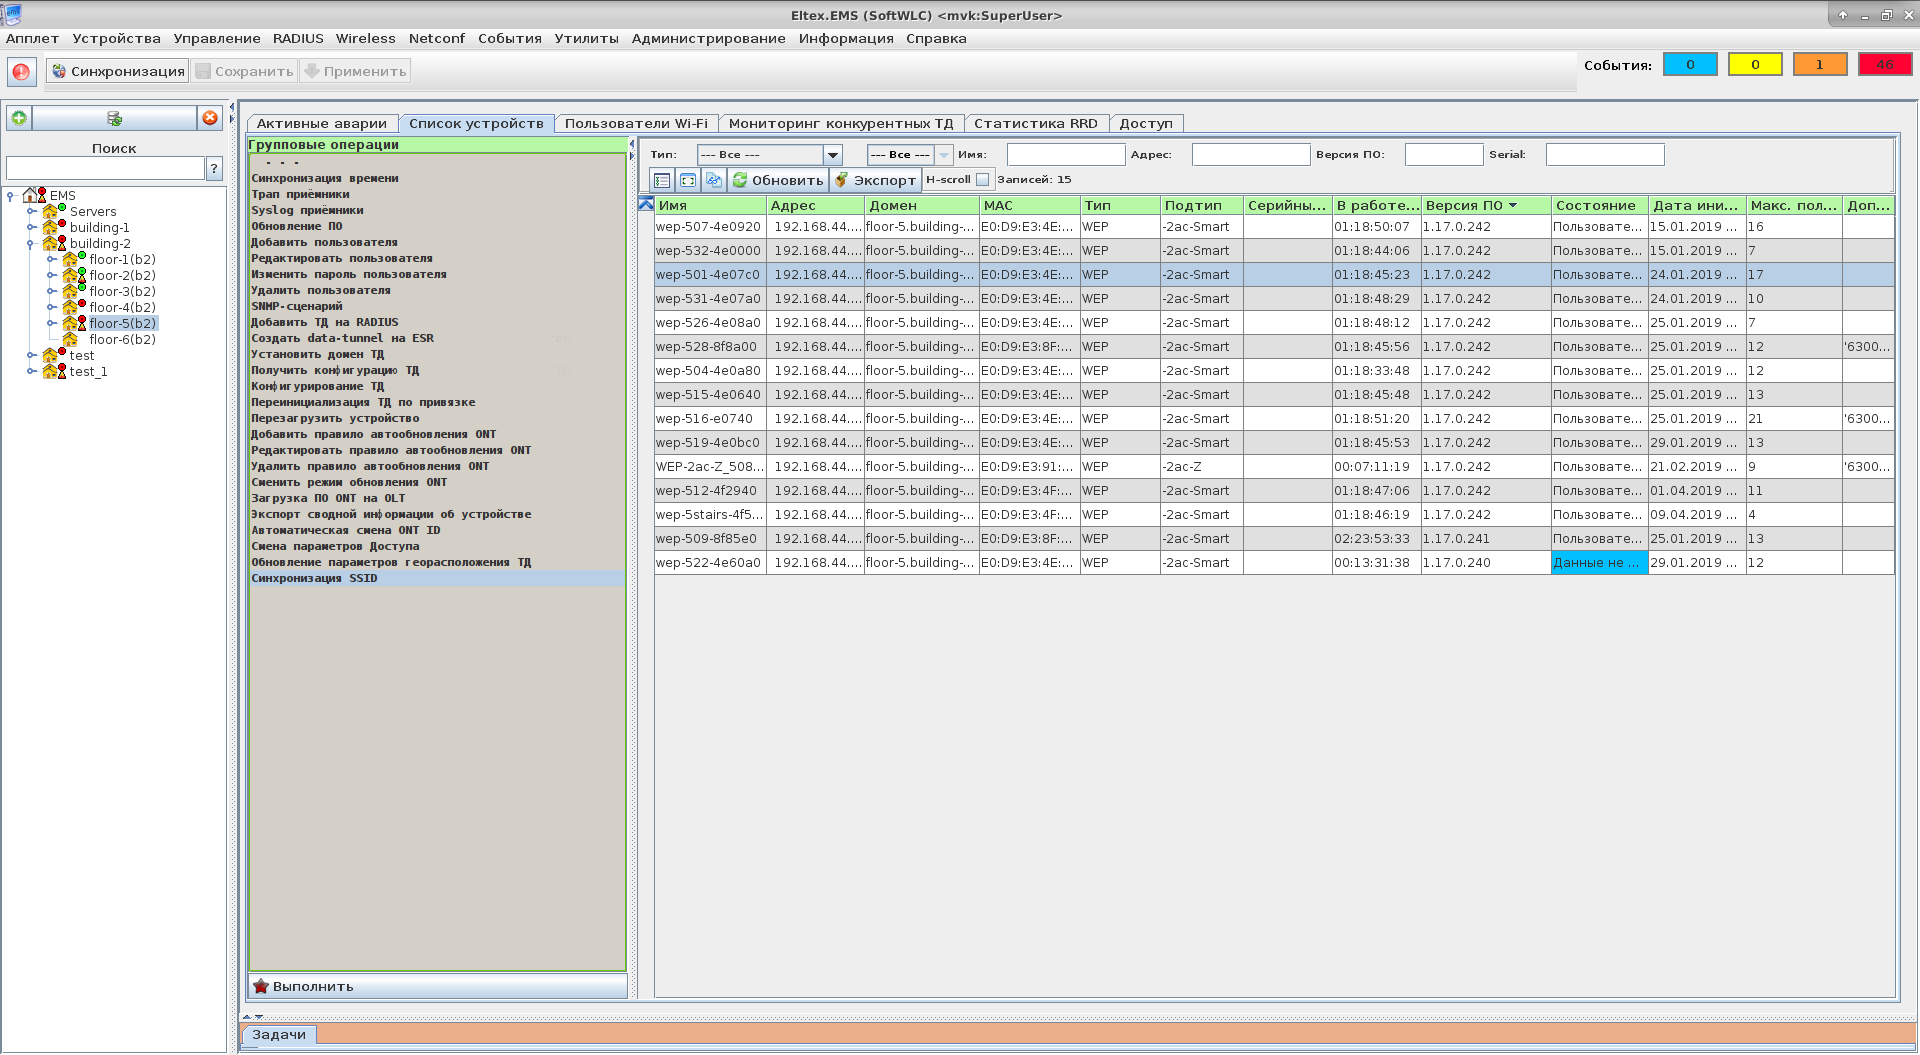Open the second '--- Все ---' subtype dropdown
Viewport: 1920px width, 1055px height.
944,155
